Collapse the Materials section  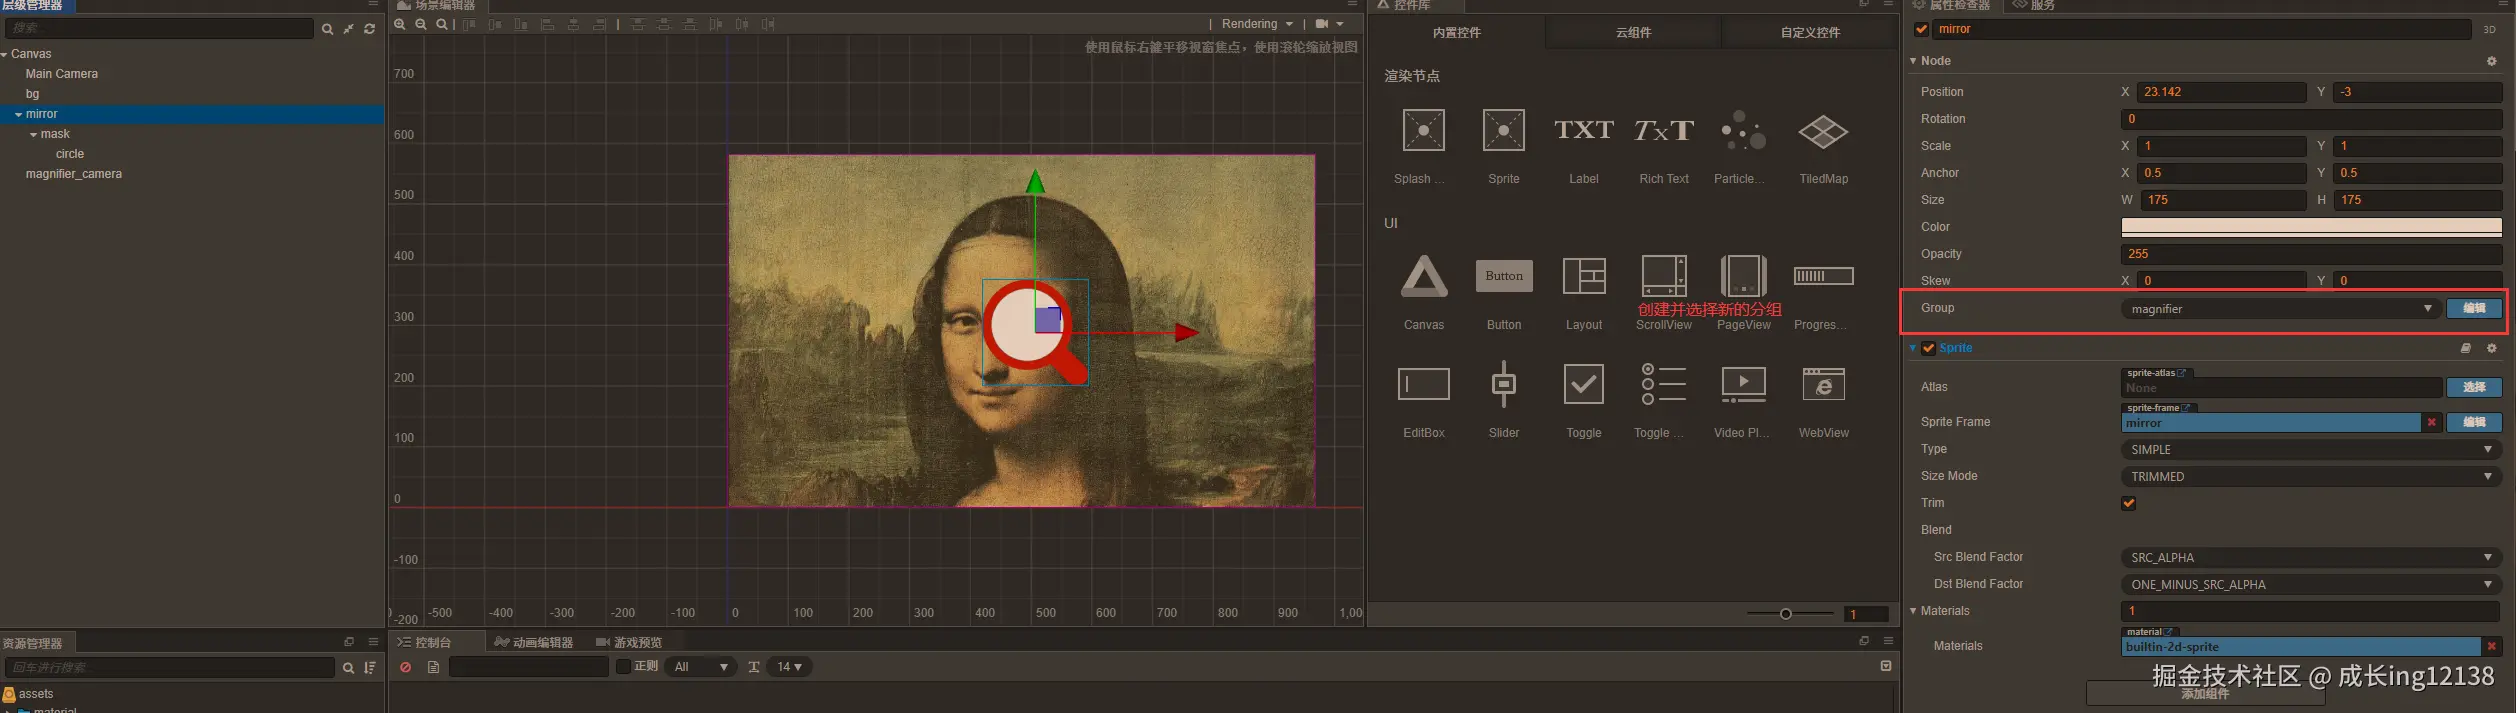1913,611
